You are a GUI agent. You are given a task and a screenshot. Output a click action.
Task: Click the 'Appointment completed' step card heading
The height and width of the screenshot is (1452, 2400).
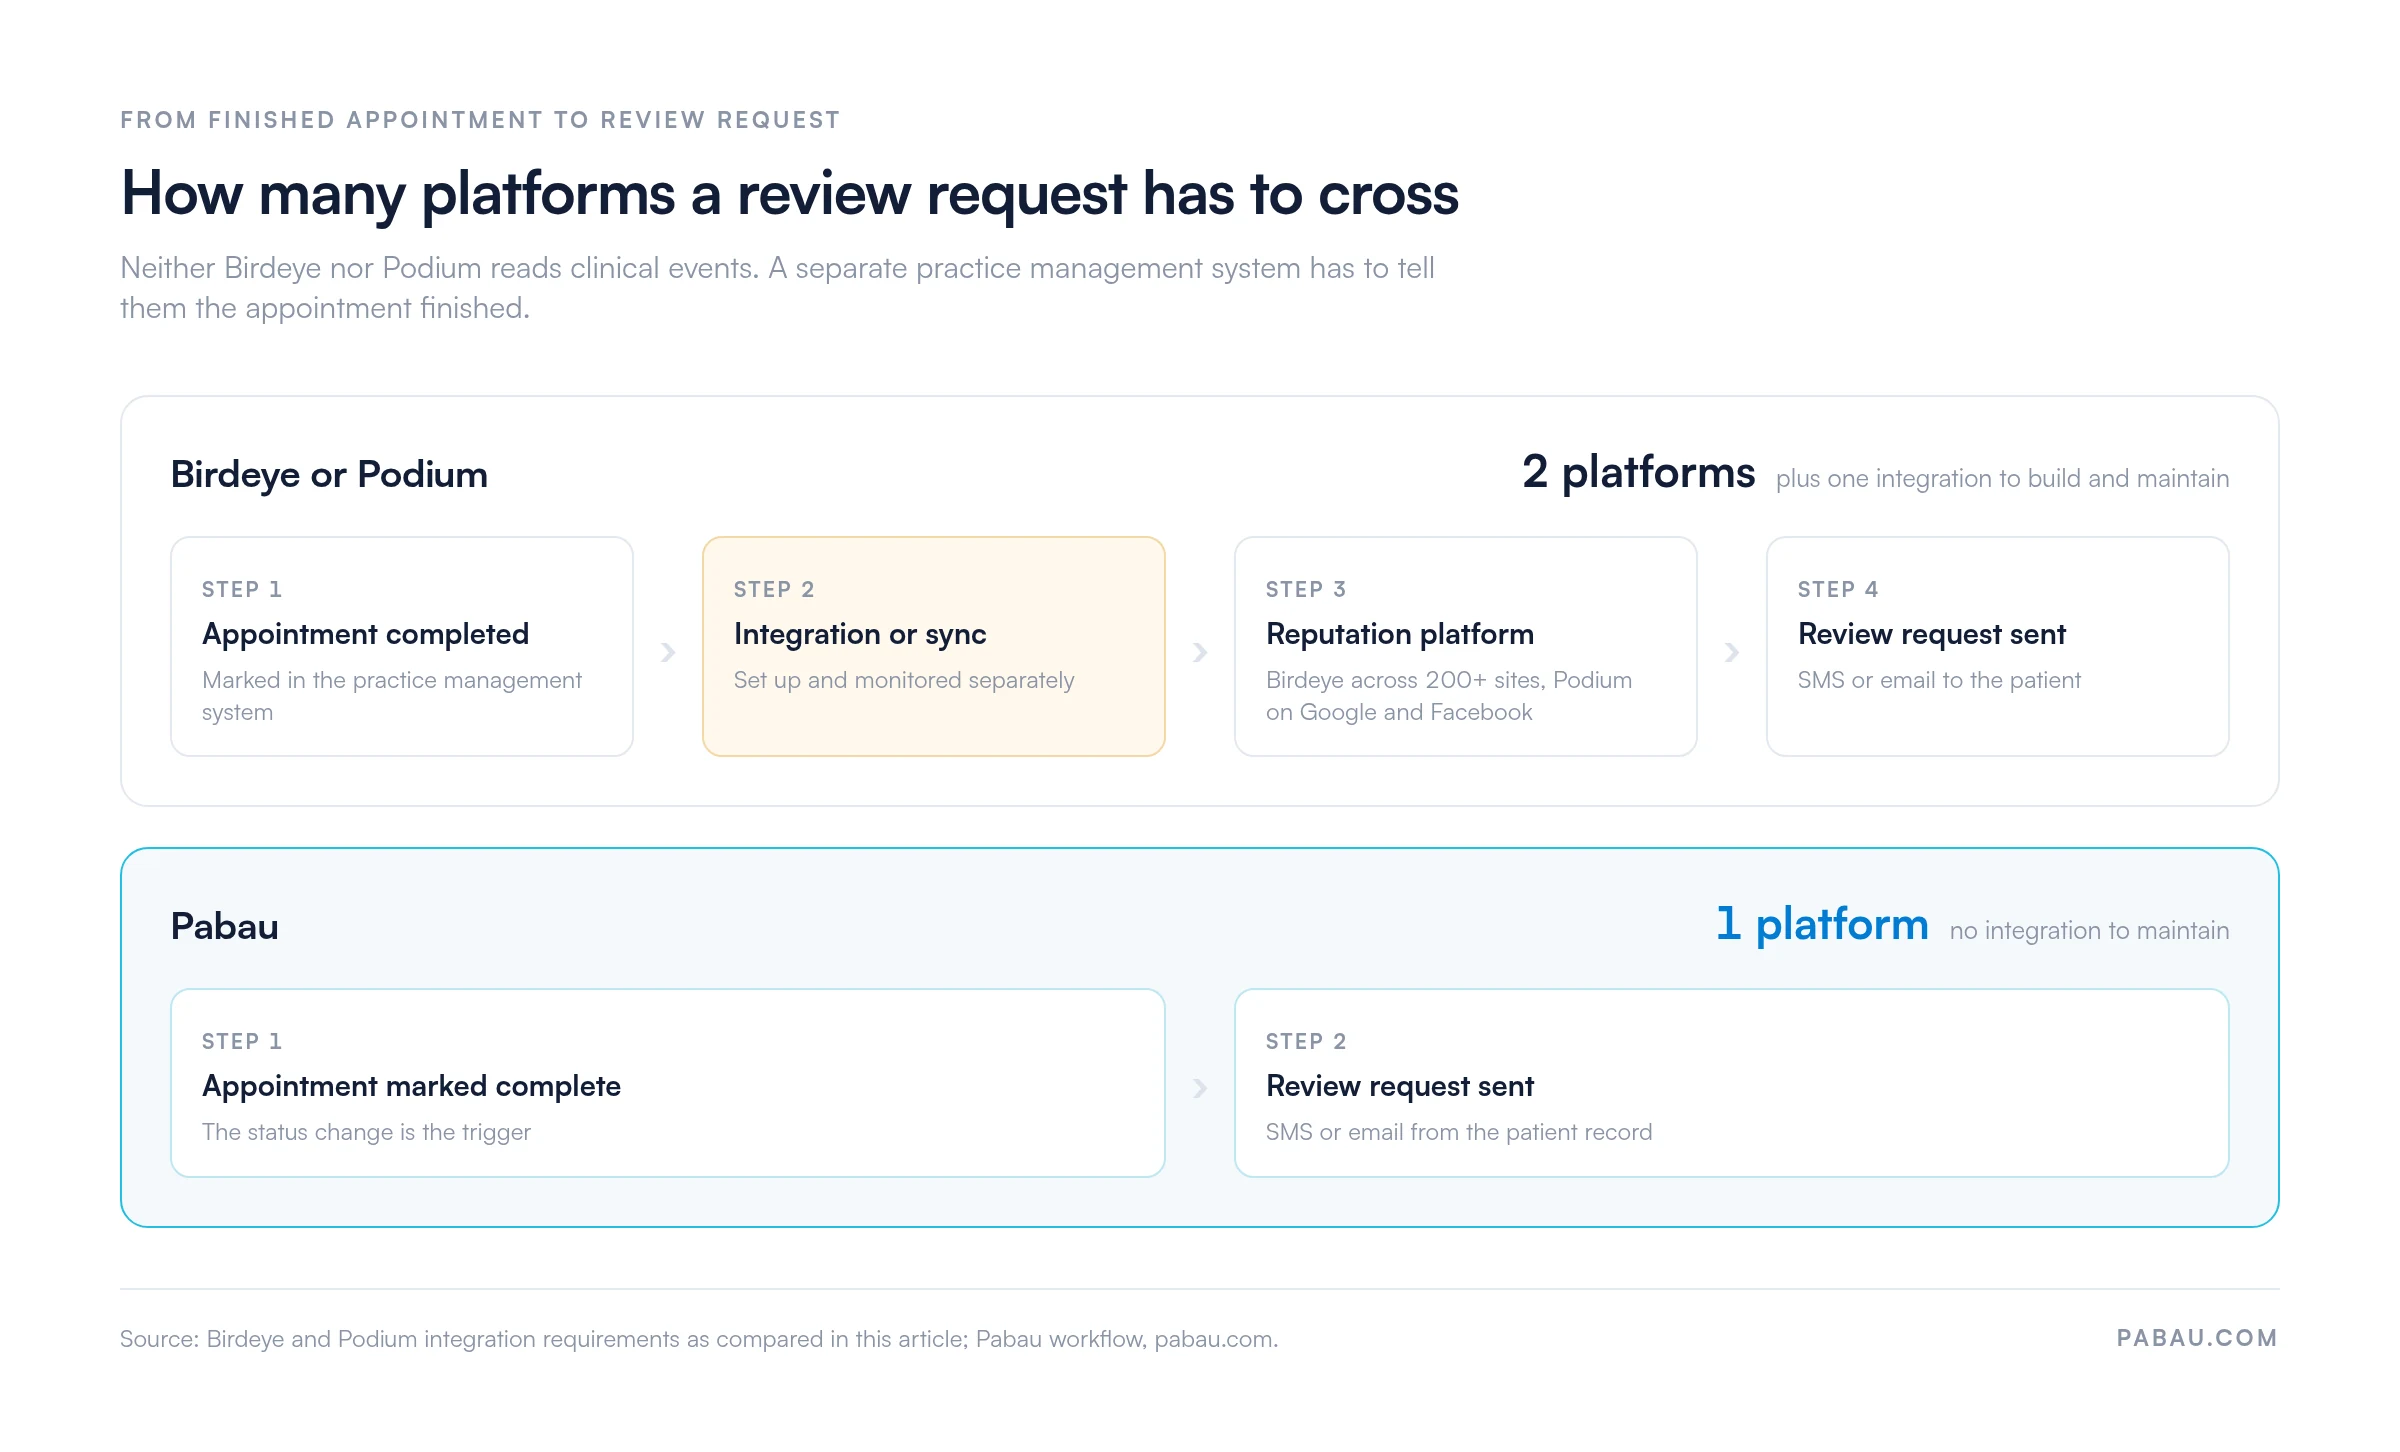(365, 634)
